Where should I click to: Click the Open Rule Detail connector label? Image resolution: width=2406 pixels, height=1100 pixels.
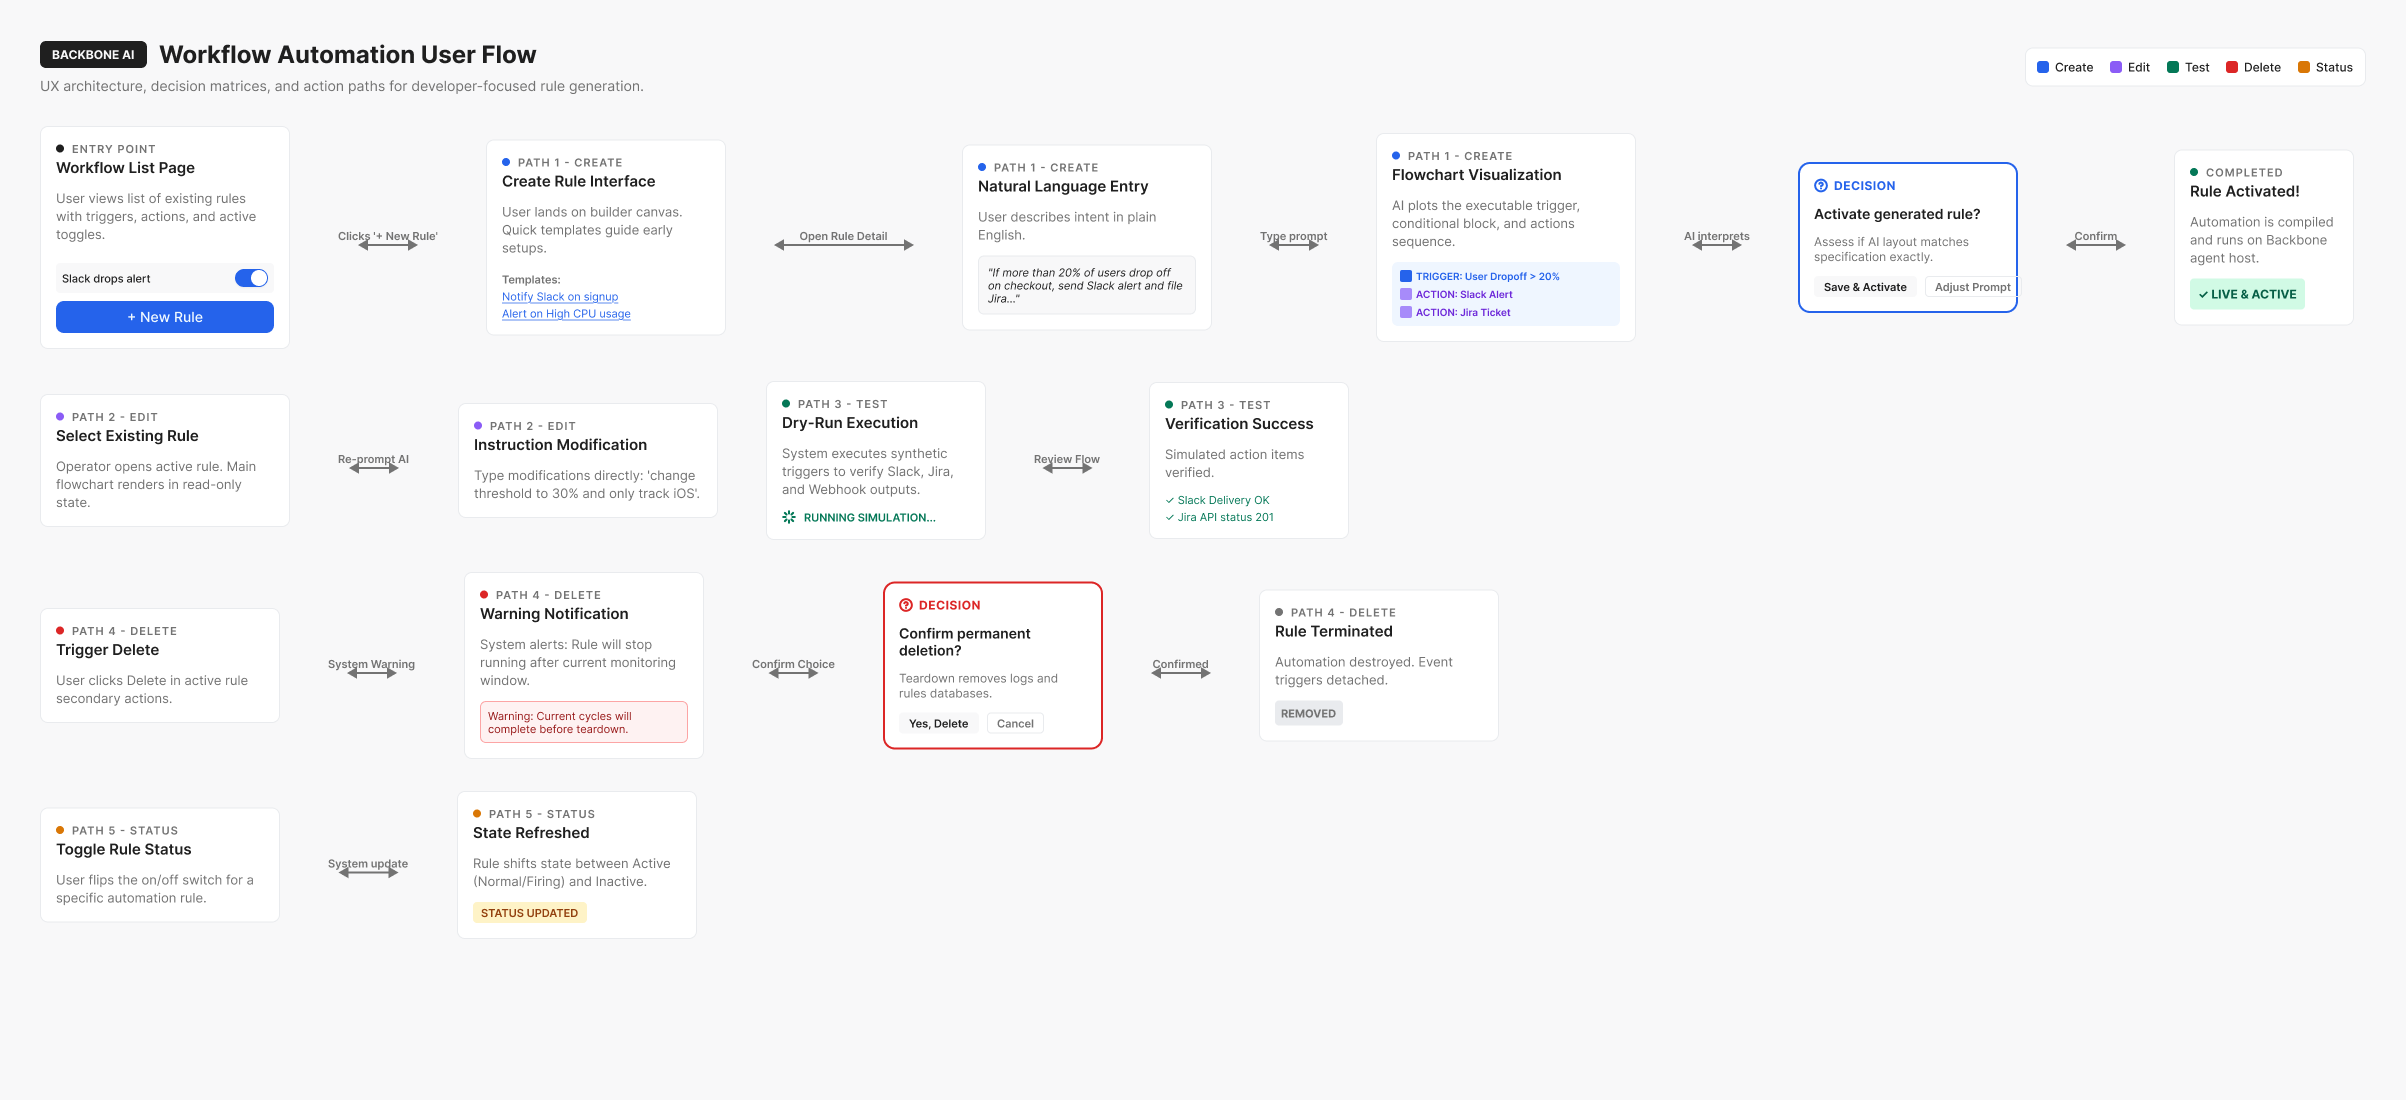843,236
